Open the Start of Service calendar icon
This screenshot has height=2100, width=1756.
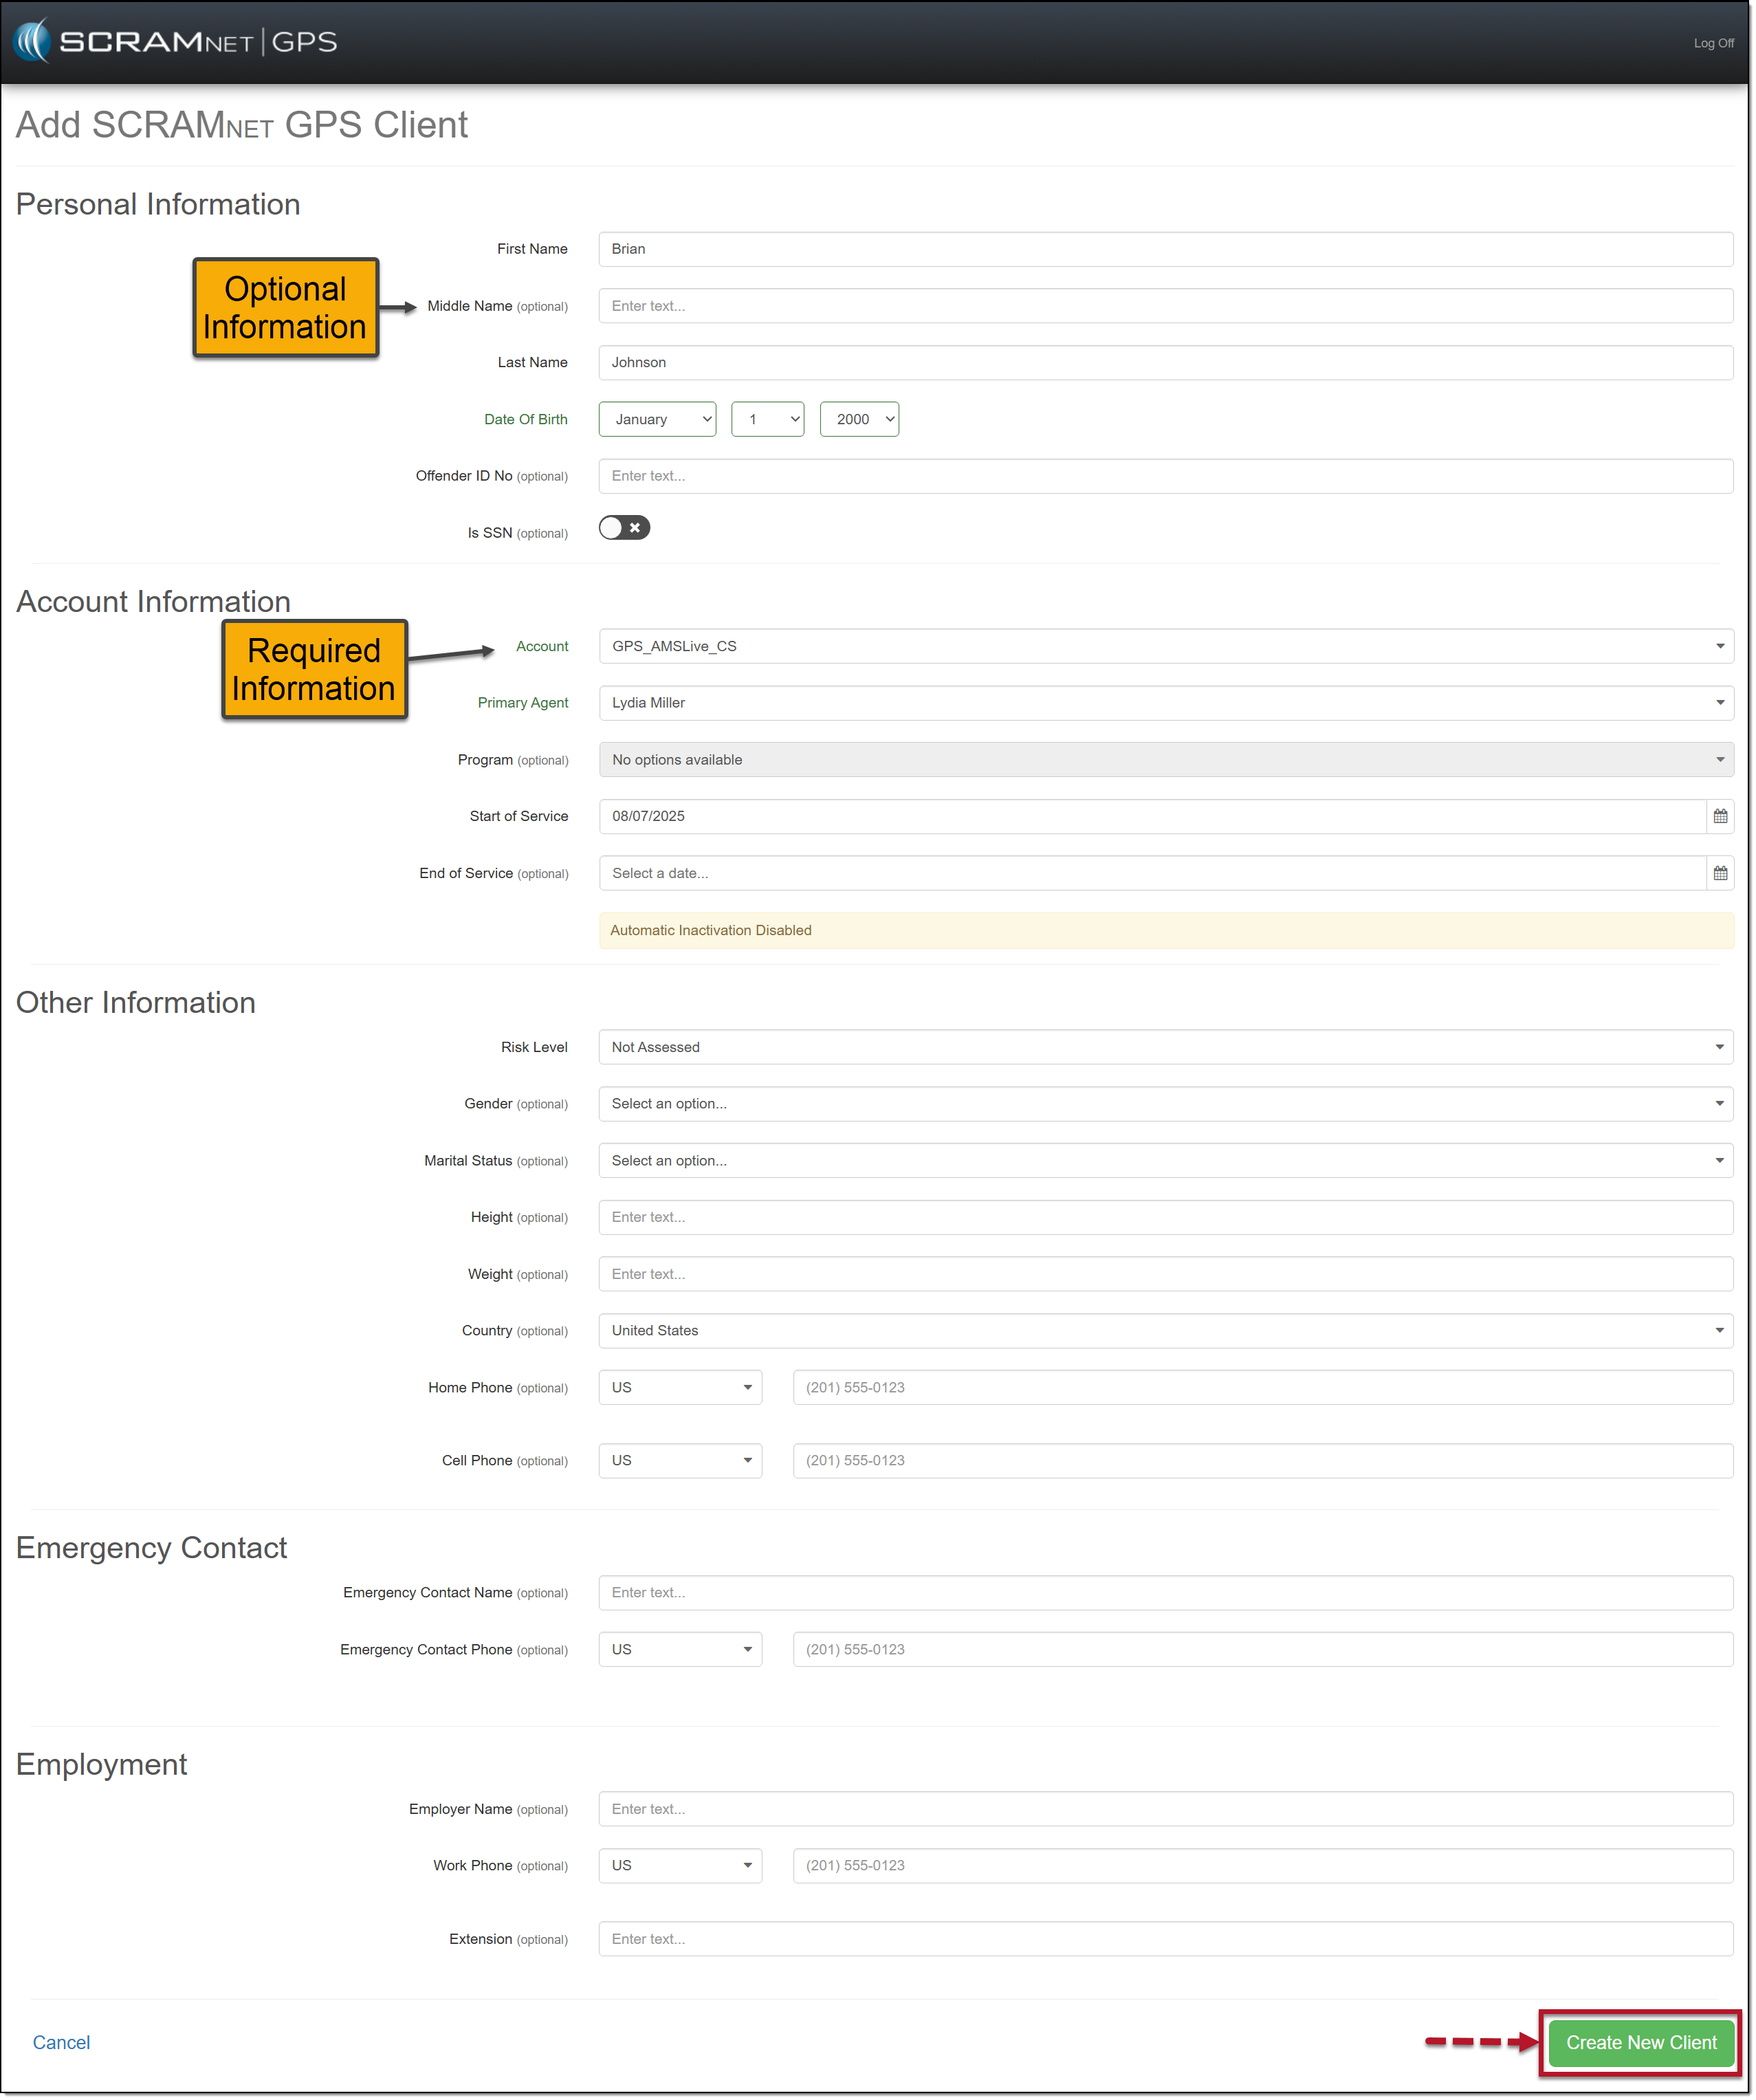click(1719, 816)
